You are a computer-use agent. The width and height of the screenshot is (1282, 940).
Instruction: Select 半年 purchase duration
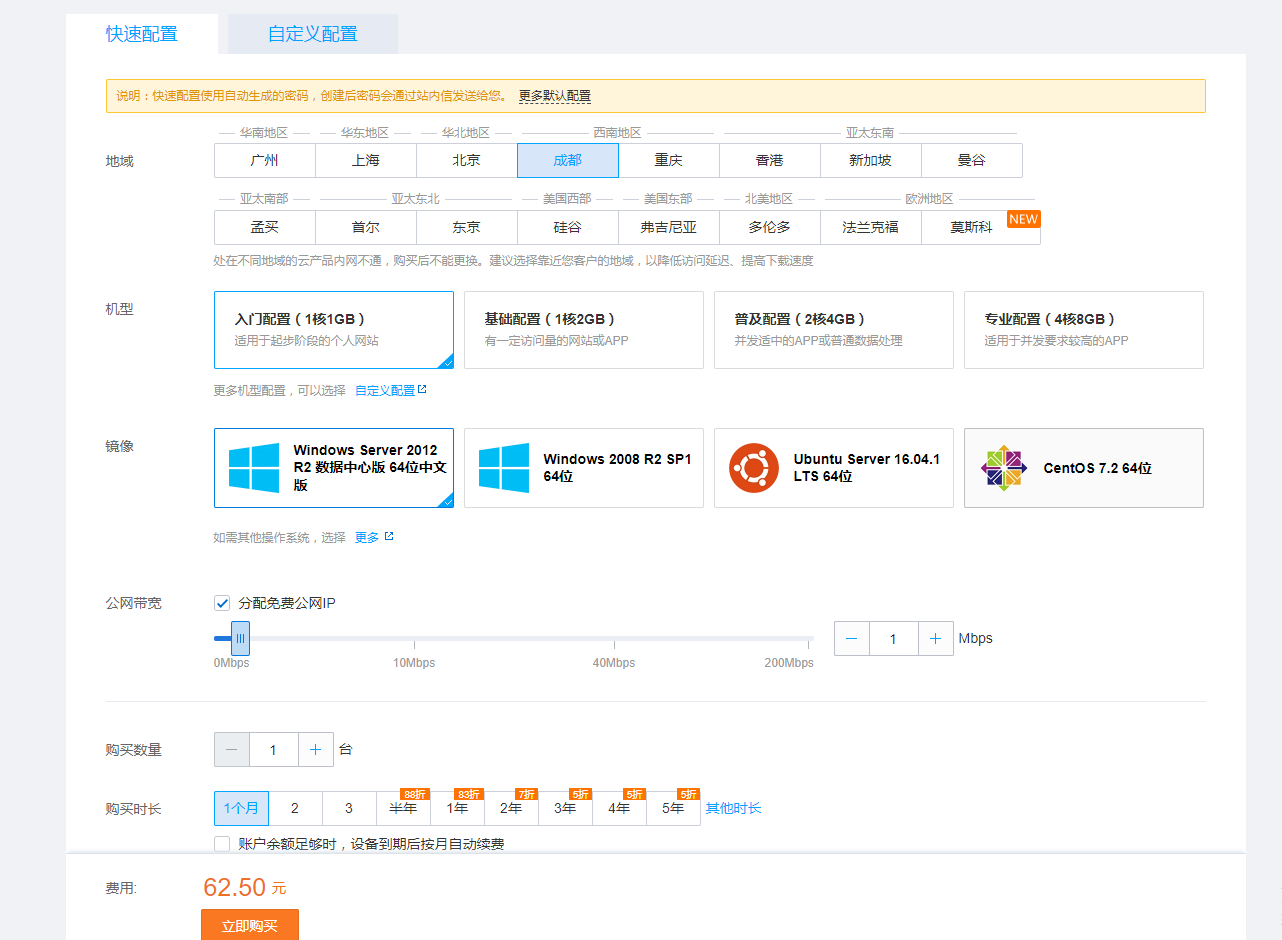tap(403, 808)
